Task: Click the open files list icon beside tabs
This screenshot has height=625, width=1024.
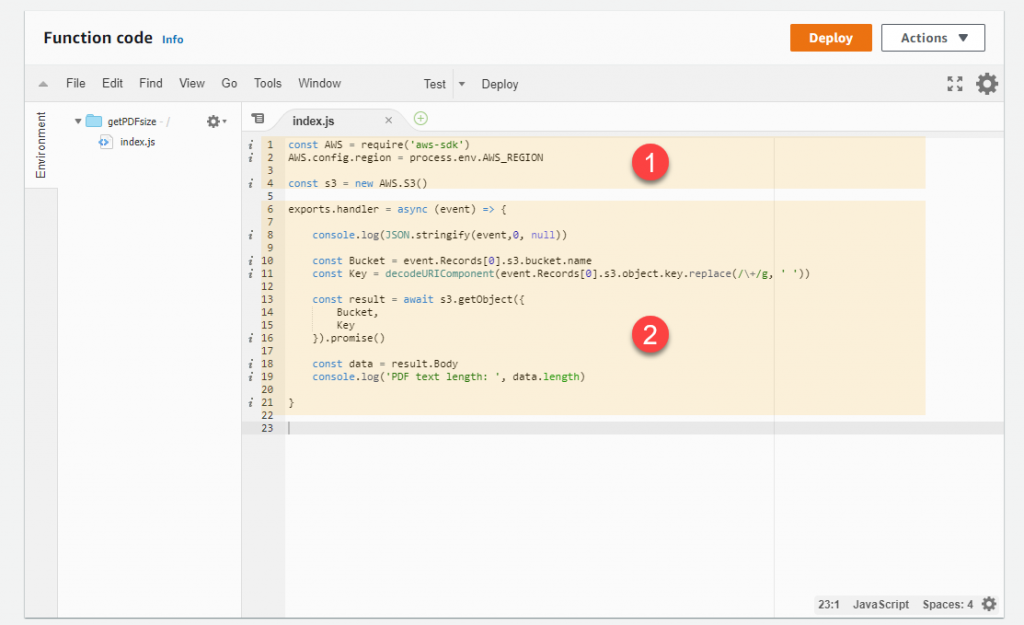Action: pyautogui.click(x=258, y=118)
